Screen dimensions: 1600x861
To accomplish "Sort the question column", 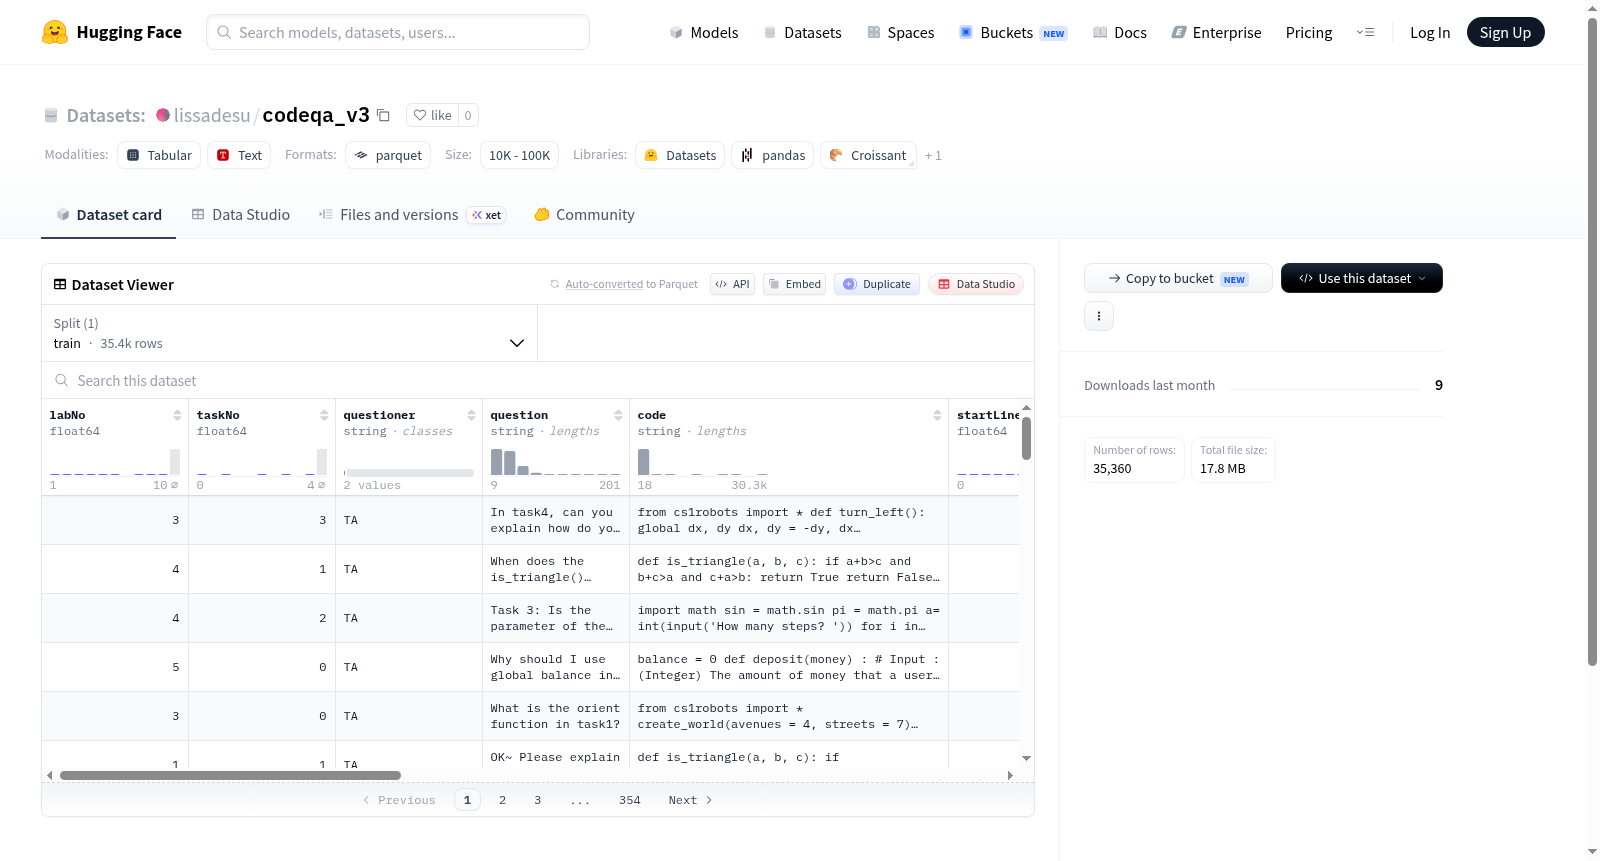I will [618, 415].
